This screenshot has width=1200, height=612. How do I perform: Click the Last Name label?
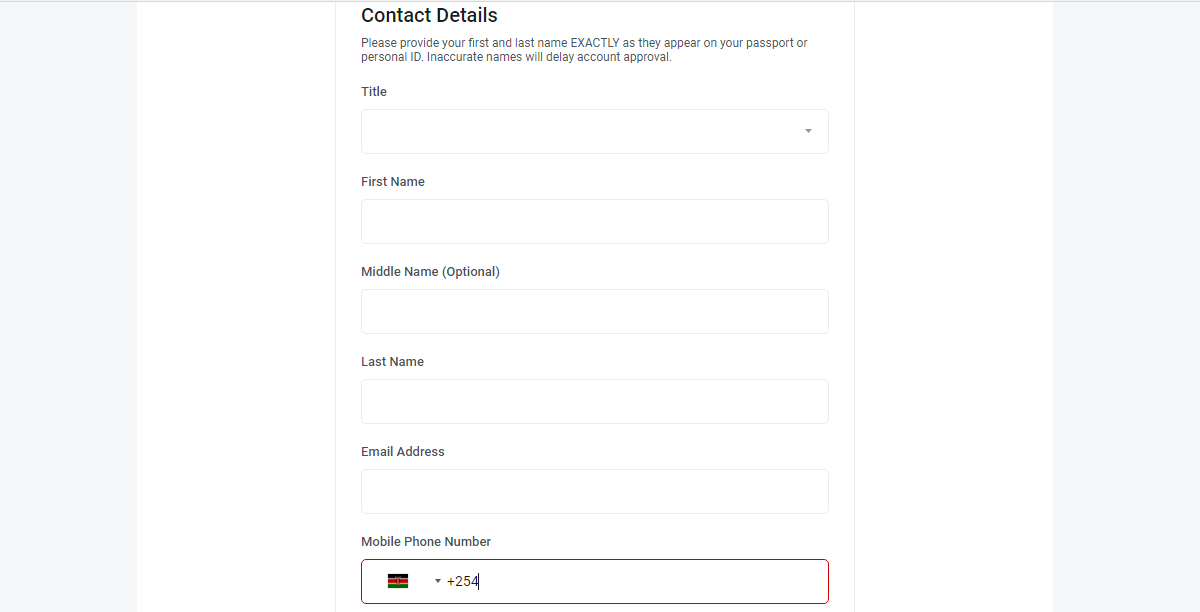(x=392, y=361)
